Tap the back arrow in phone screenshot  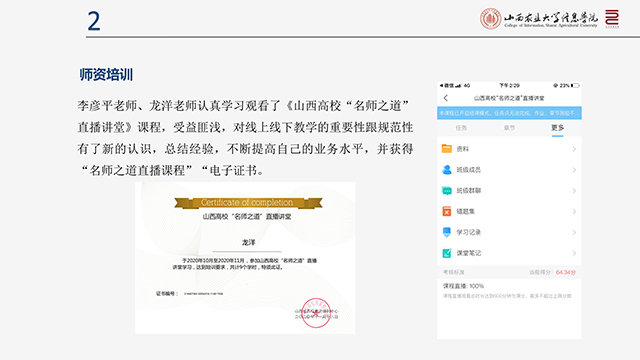[446, 98]
